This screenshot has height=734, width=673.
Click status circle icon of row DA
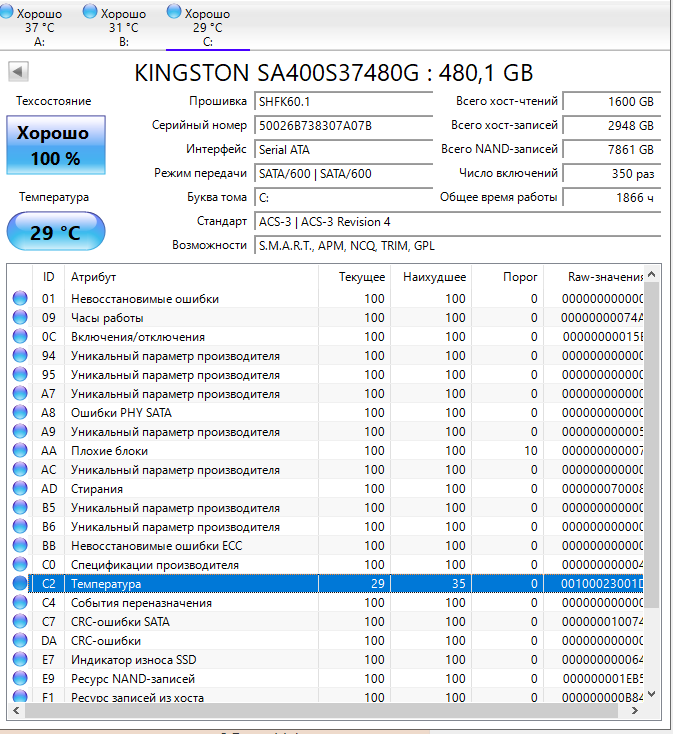coord(20,640)
